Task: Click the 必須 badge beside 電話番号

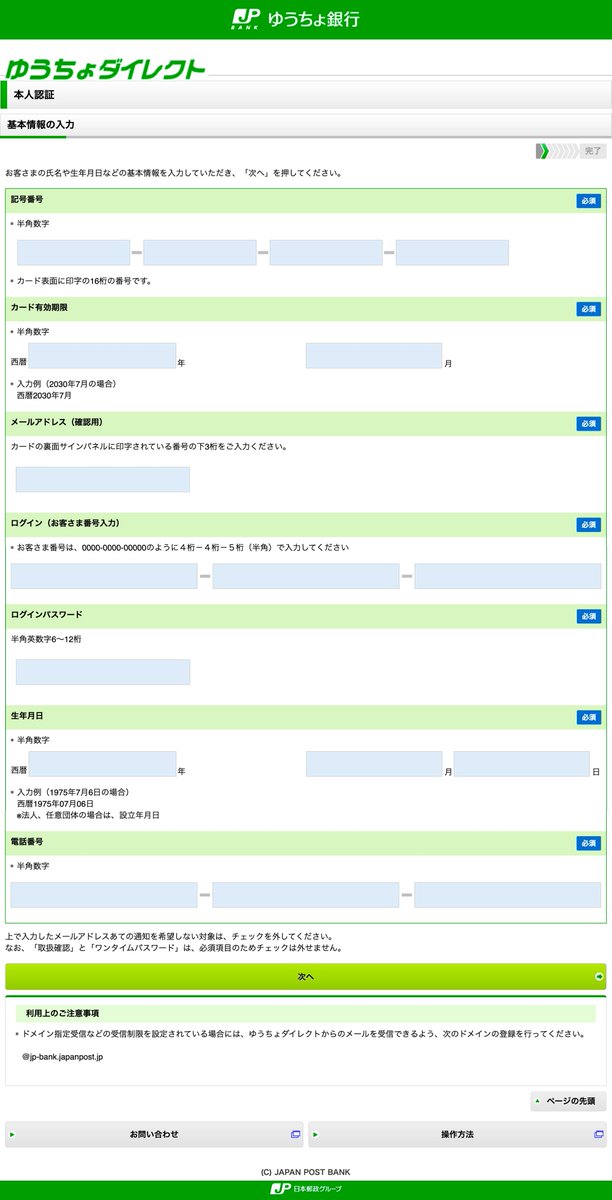Action: tap(589, 843)
